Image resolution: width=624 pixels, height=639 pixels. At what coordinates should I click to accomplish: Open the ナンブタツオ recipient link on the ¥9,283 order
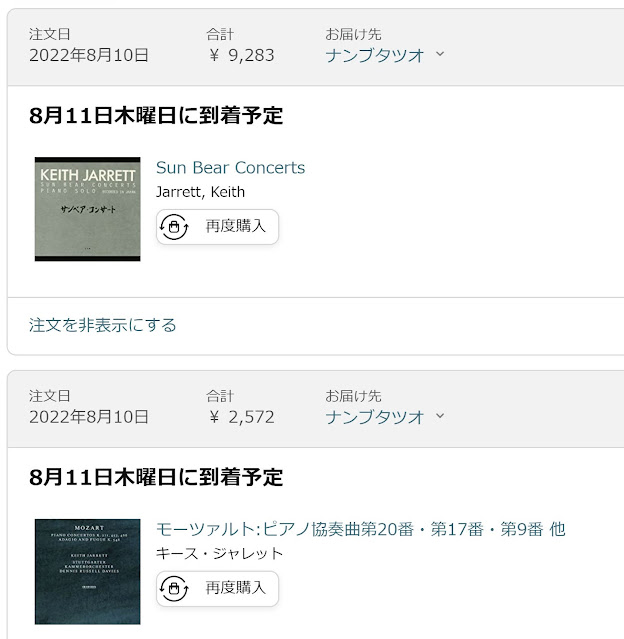(x=375, y=55)
